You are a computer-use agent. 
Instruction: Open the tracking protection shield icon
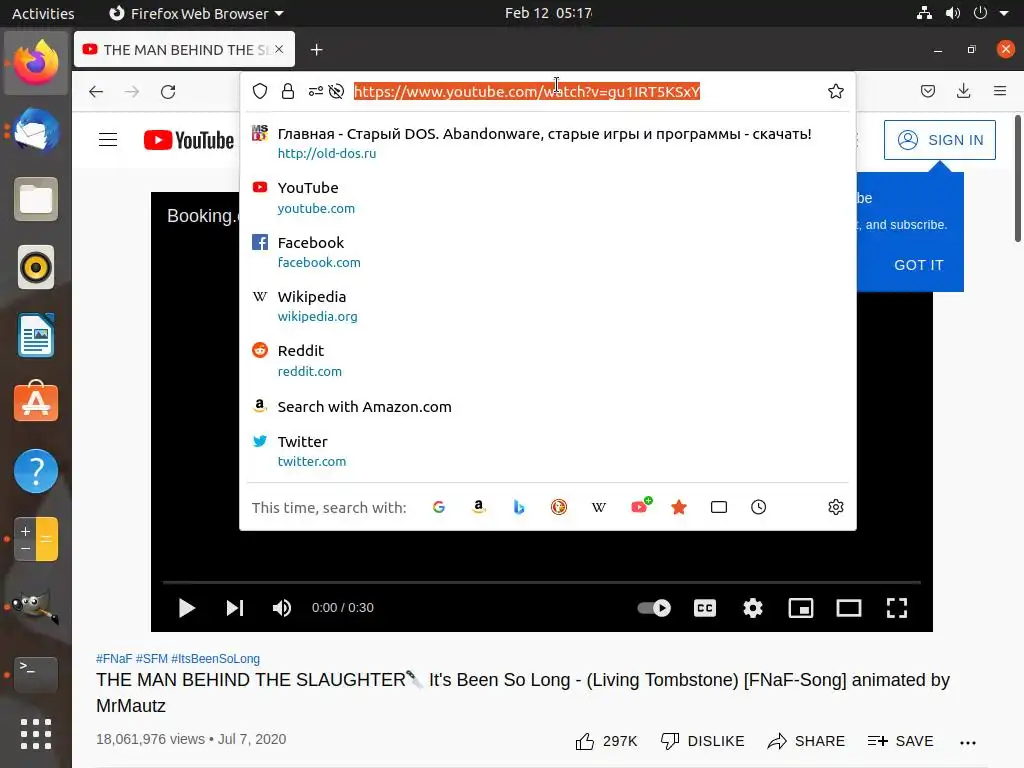point(260,91)
